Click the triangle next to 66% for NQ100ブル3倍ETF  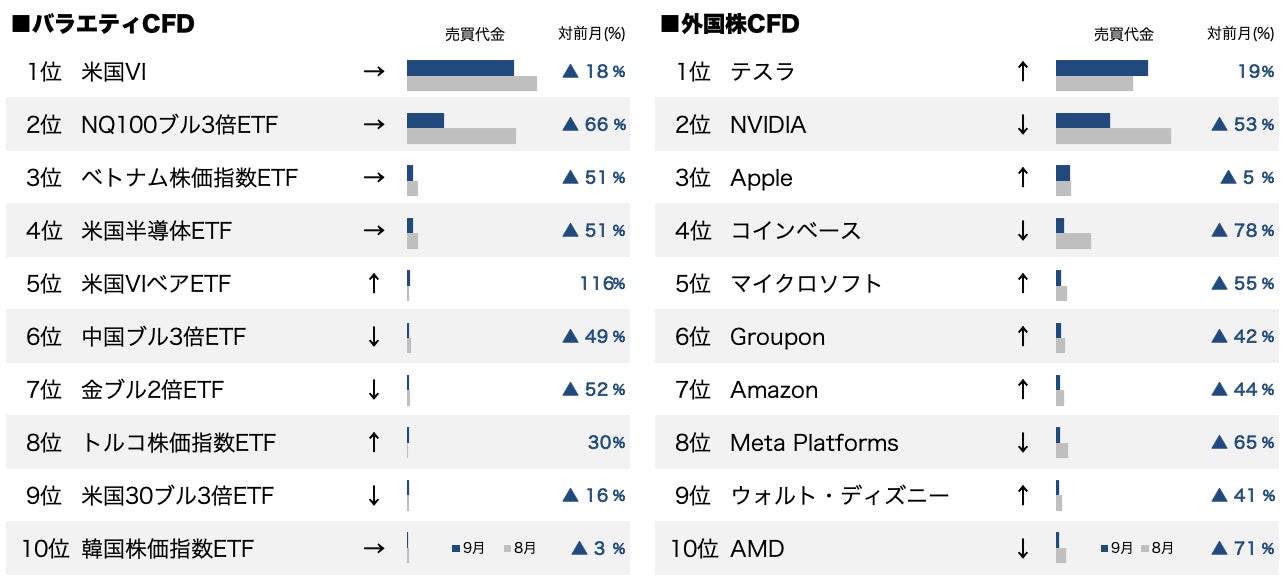point(571,125)
